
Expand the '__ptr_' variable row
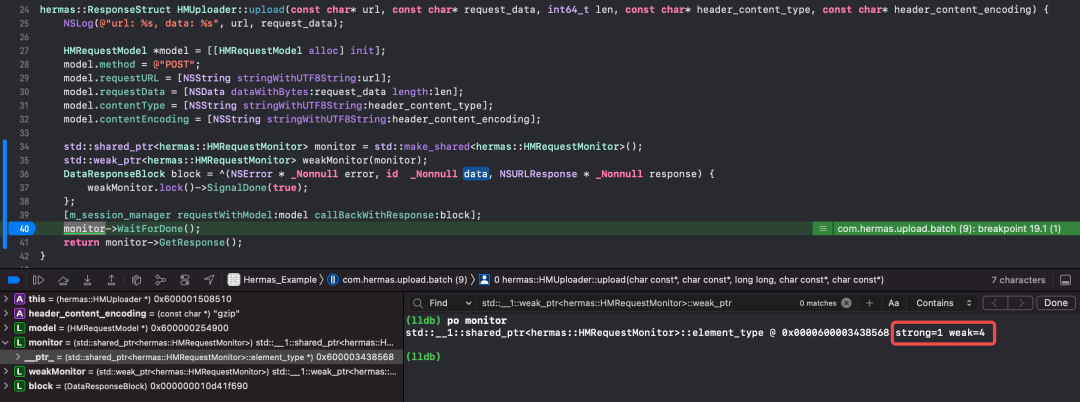19,355
